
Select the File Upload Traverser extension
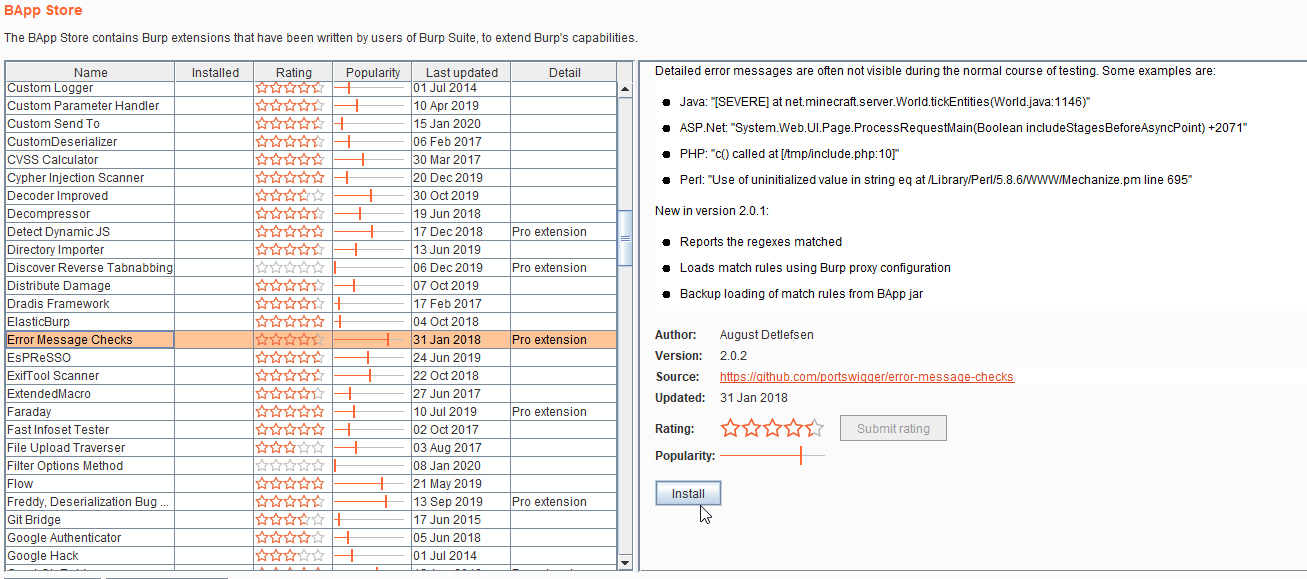pos(311,448)
